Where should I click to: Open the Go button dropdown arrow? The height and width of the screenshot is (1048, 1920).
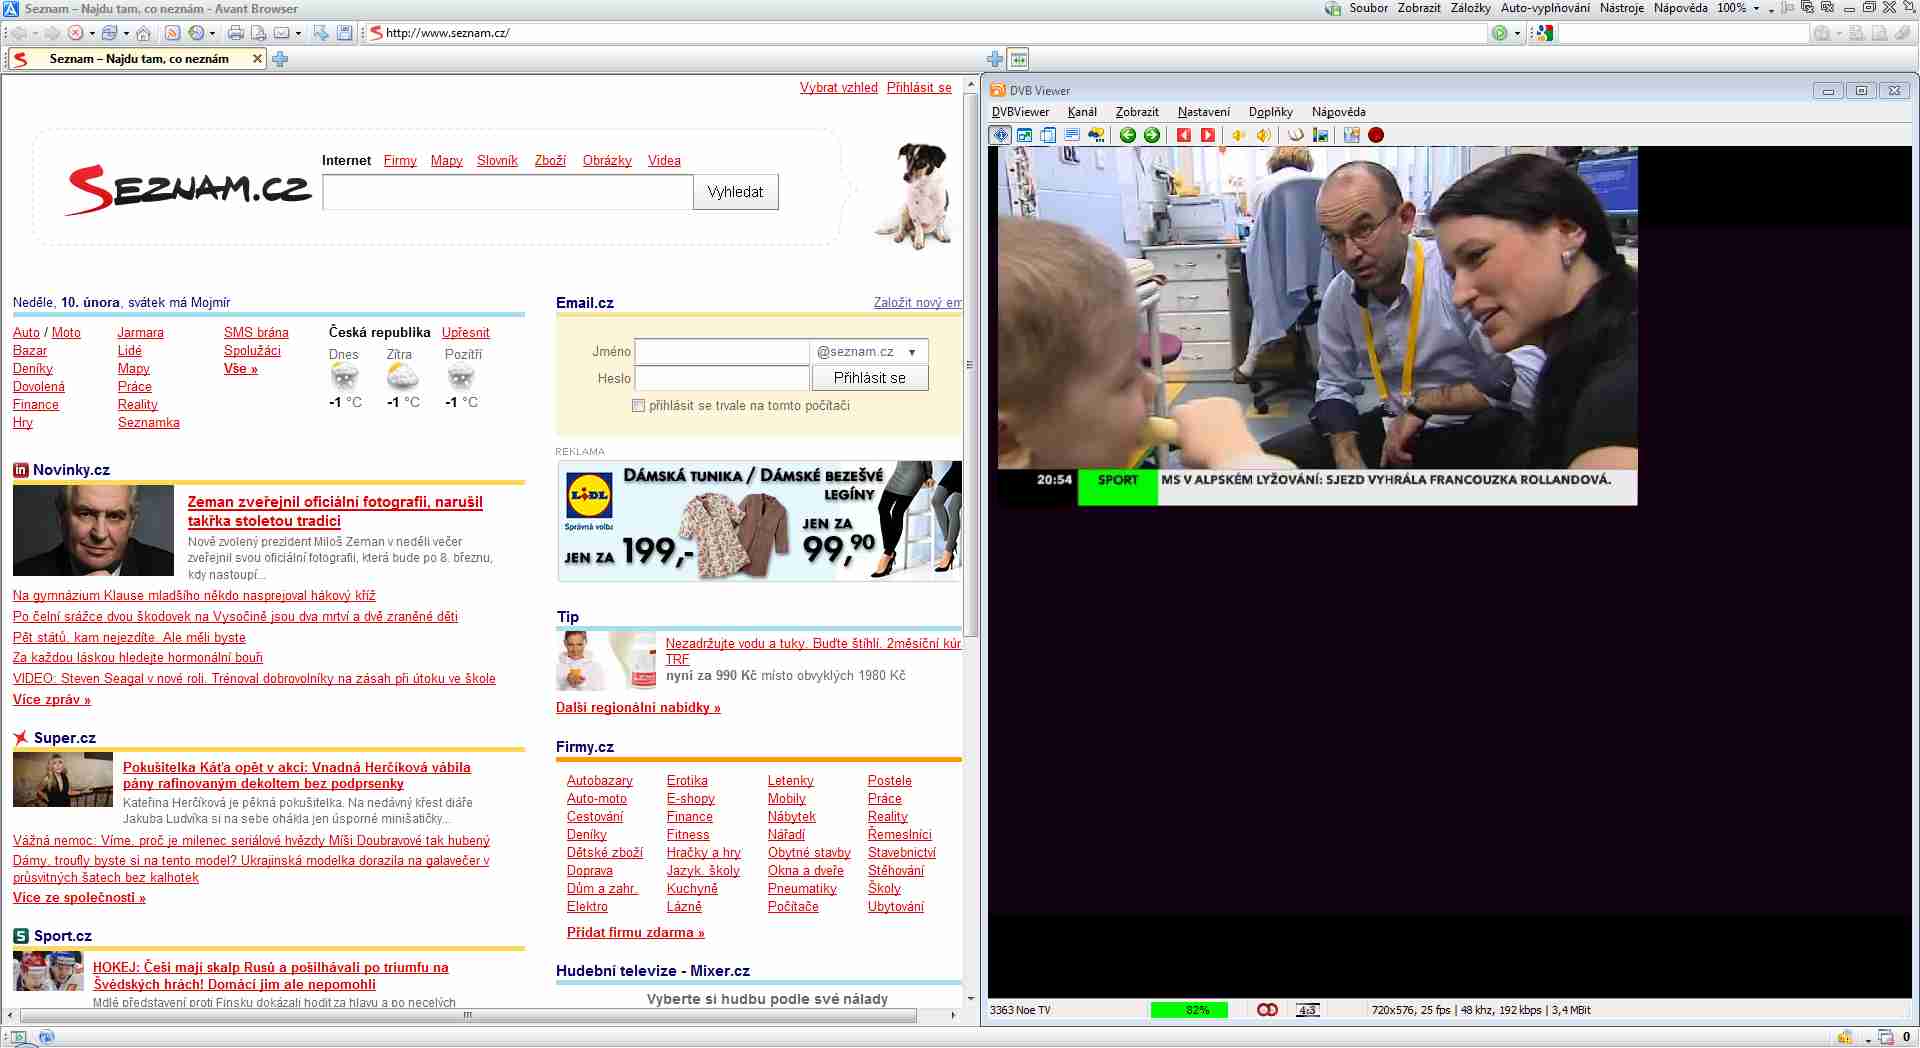click(1517, 33)
